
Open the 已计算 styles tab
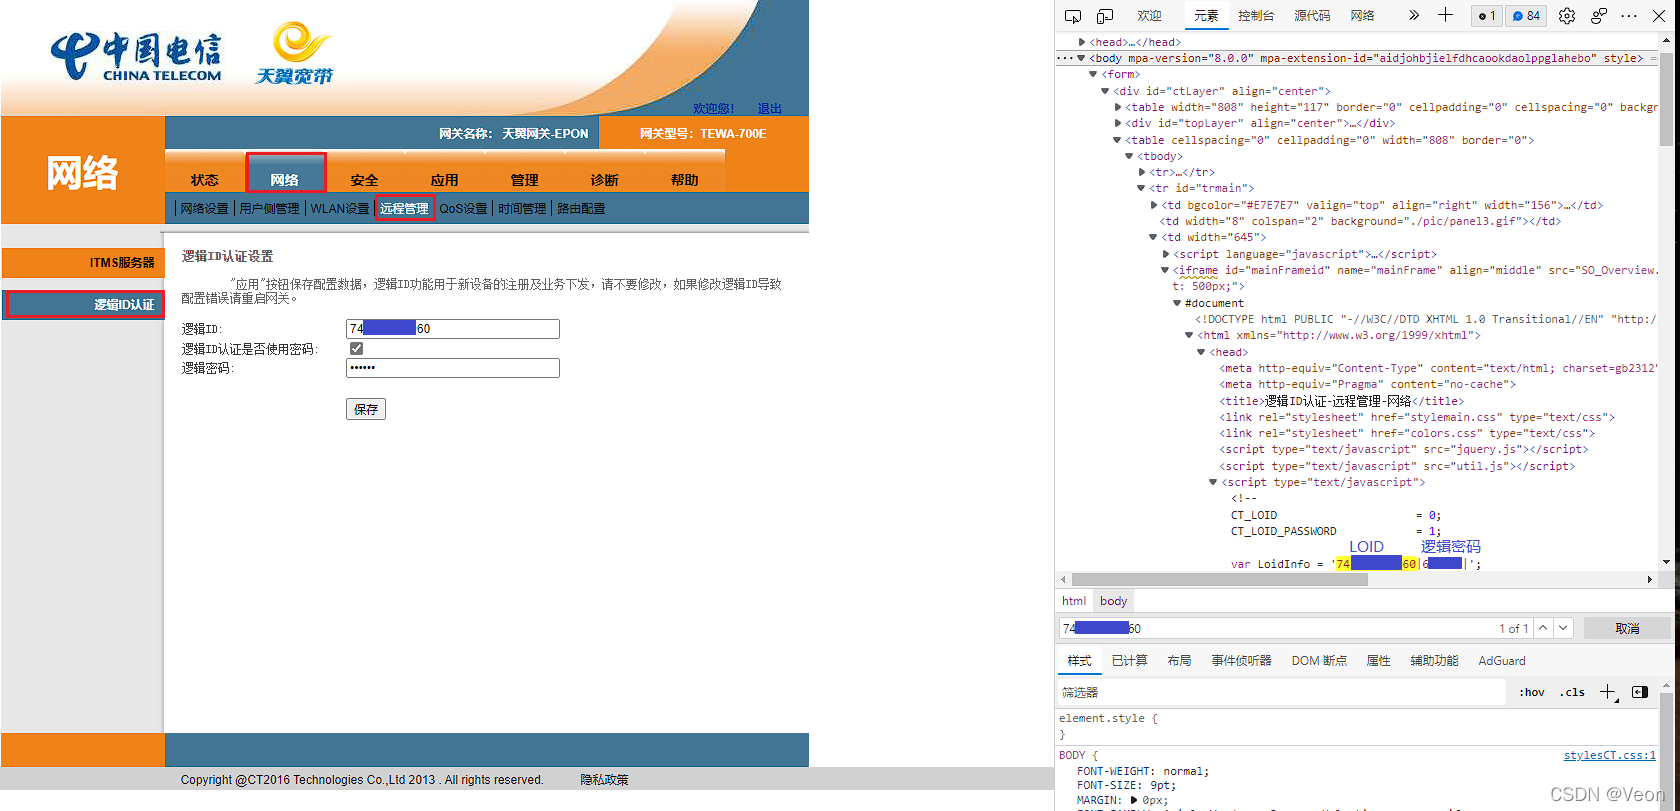1129,661
